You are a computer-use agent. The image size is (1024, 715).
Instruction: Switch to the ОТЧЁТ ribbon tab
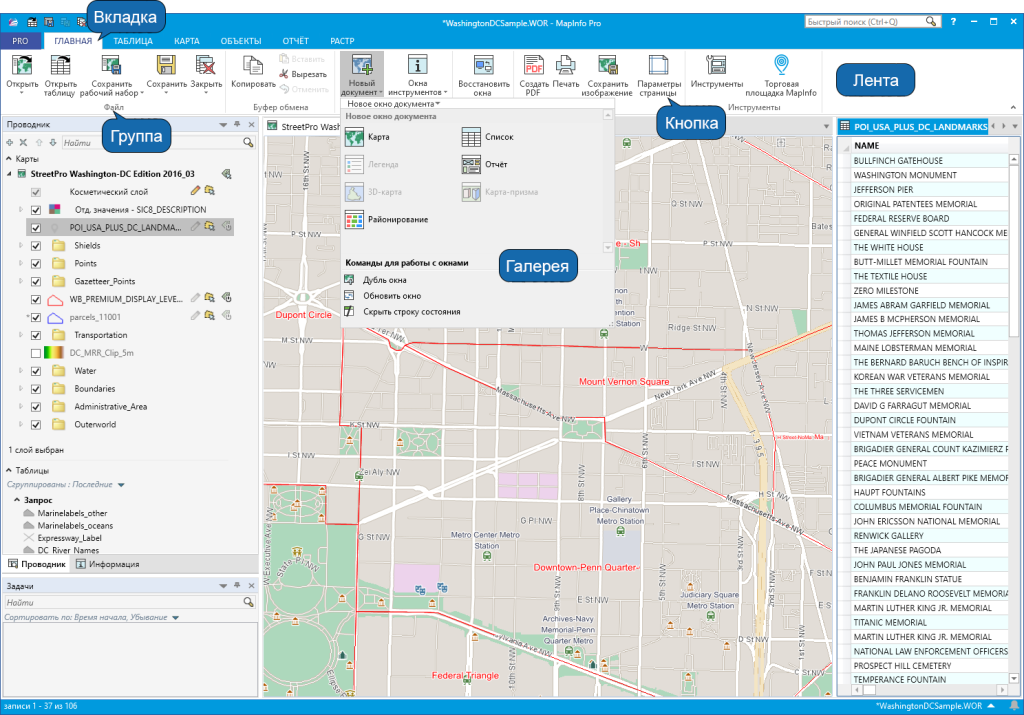click(x=295, y=40)
